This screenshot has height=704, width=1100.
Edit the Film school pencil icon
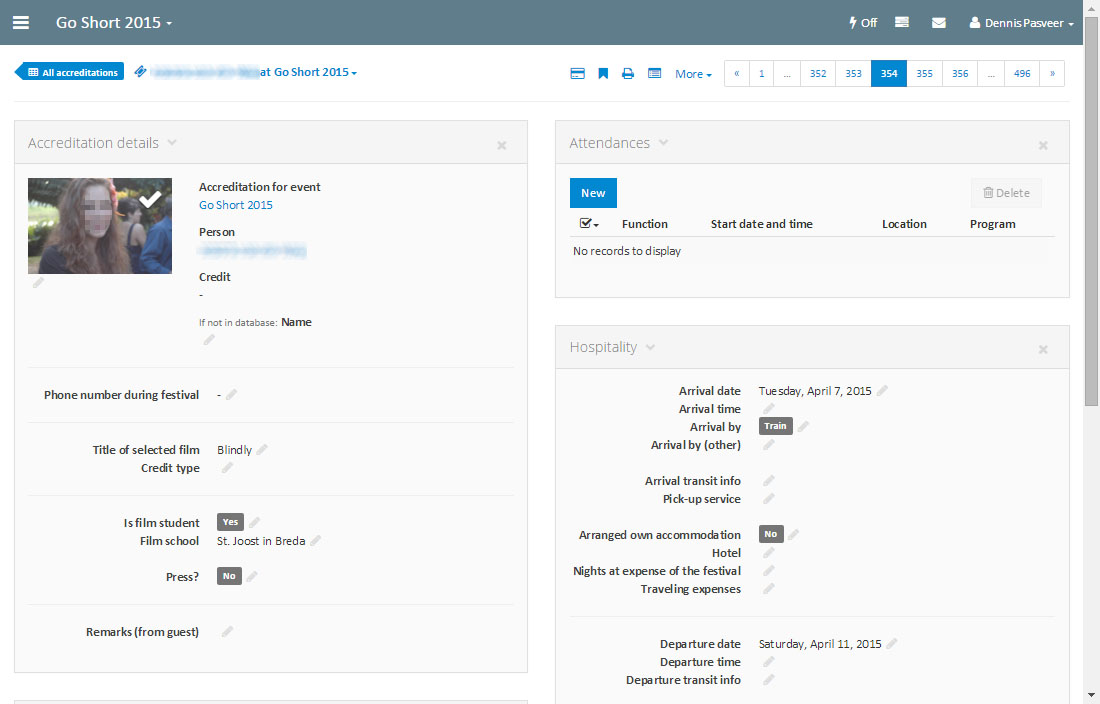[x=315, y=541]
